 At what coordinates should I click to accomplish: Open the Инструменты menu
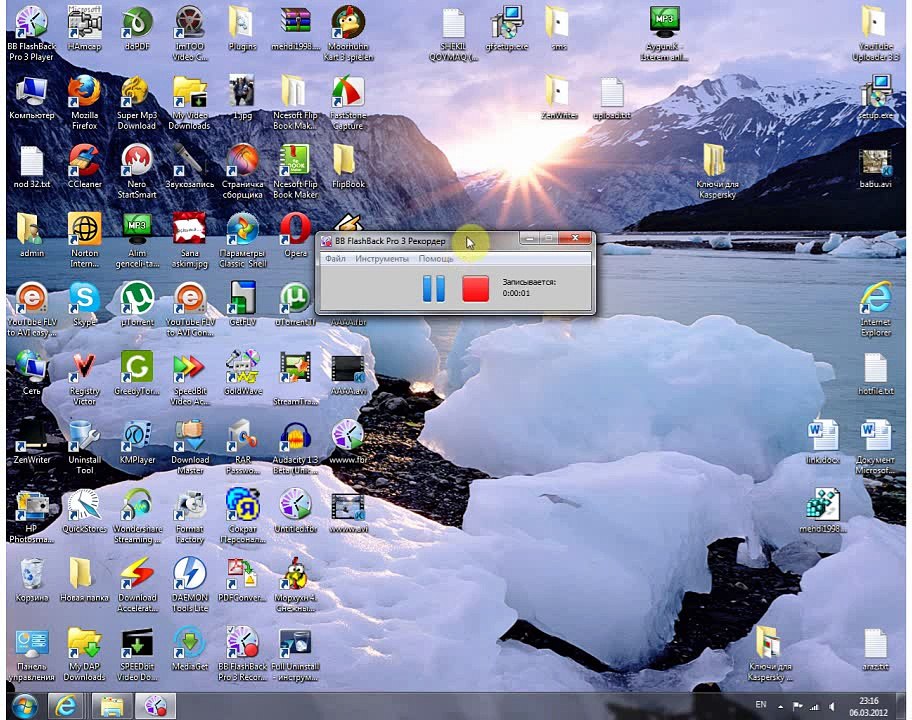point(382,259)
